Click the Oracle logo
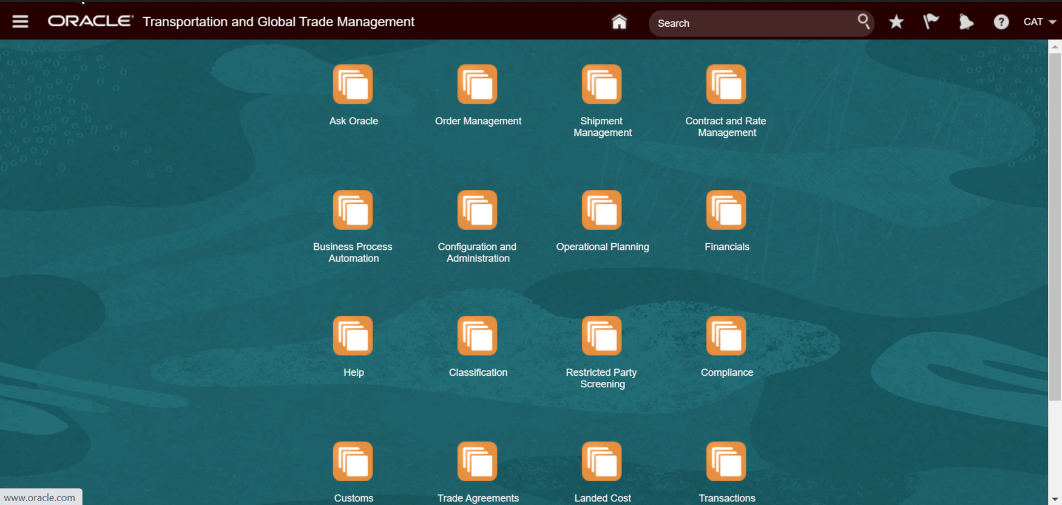 90,22
